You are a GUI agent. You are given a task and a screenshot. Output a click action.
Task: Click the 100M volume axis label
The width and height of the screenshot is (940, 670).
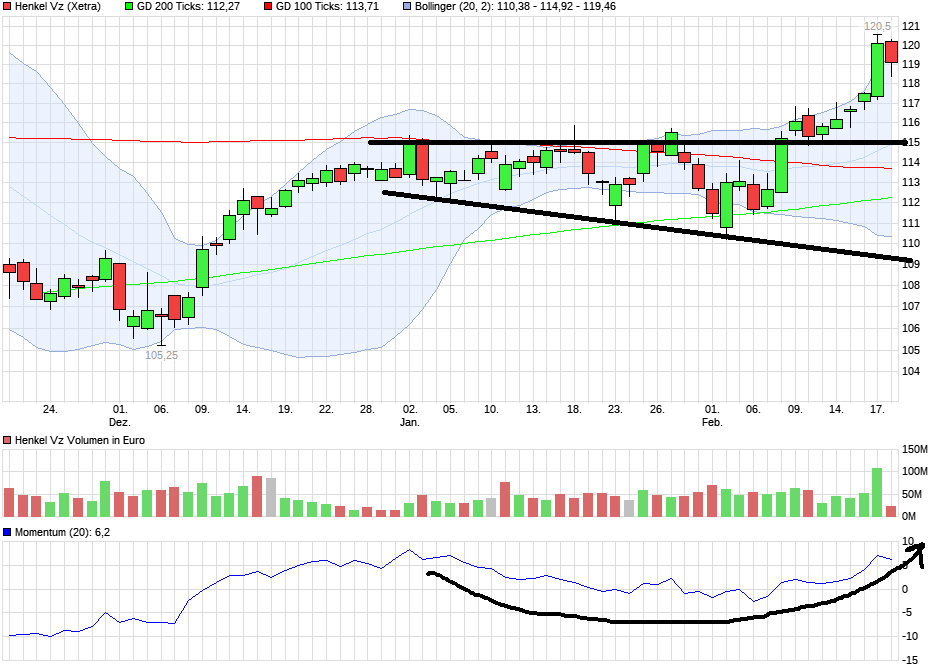point(915,472)
